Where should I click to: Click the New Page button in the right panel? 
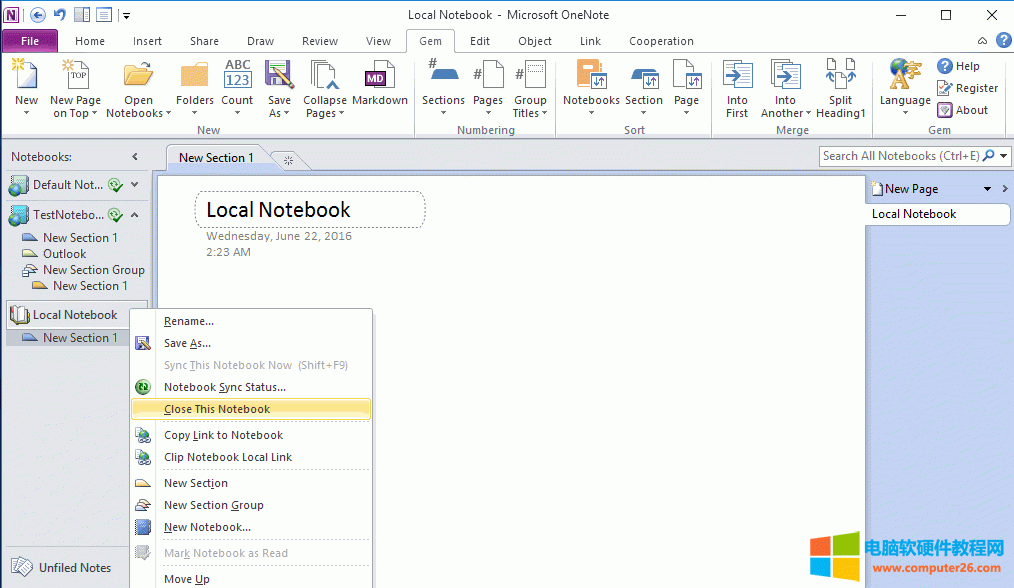[x=909, y=188]
